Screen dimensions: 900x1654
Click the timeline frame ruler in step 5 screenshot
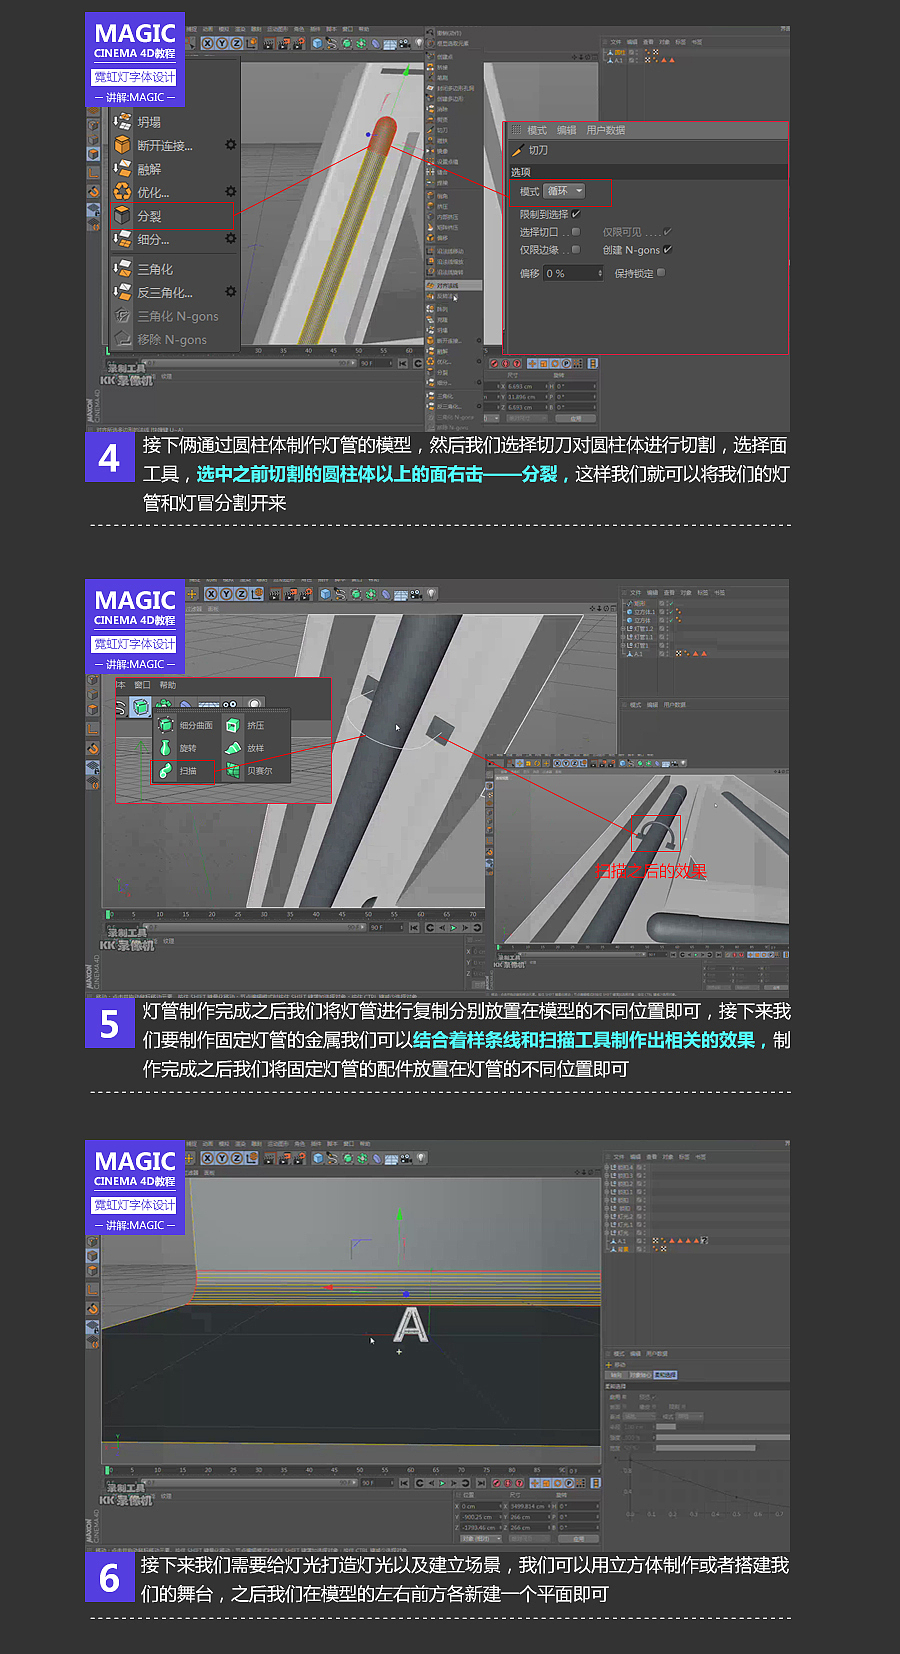[295, 914]
